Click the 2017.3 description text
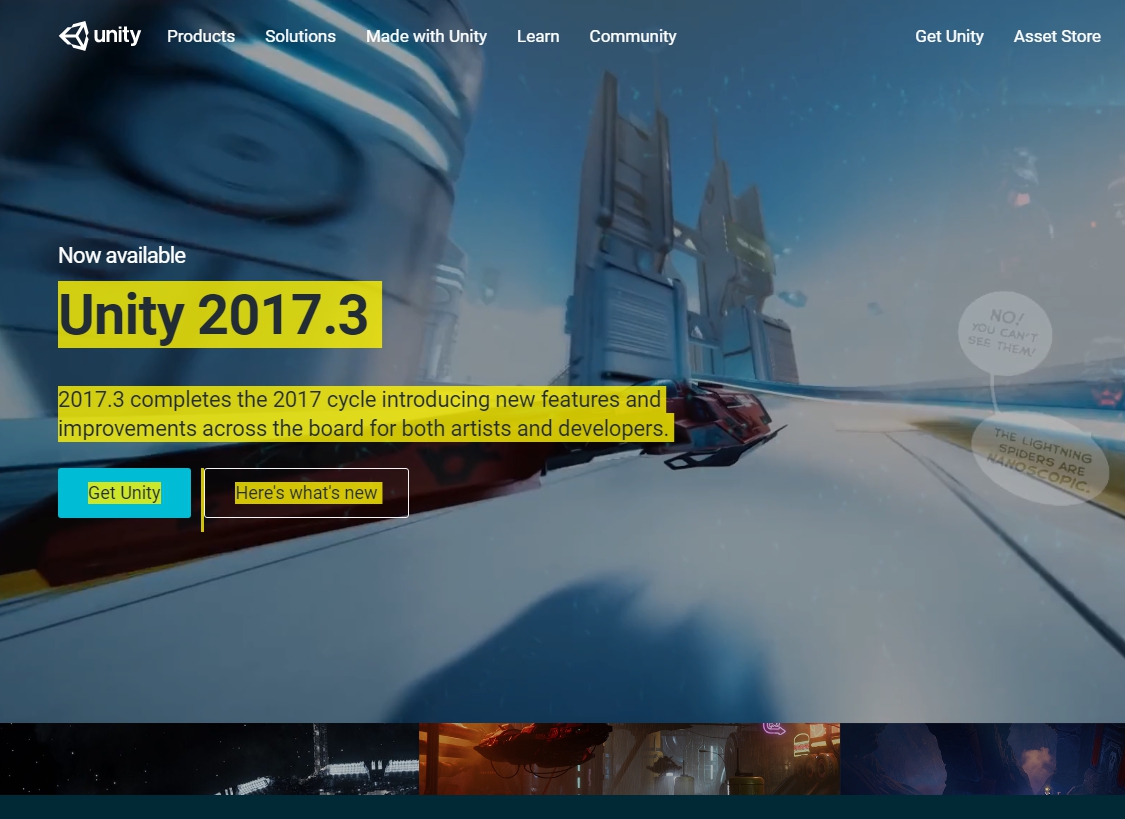This screenshot has height=819, width=1125. click(365, 413)
